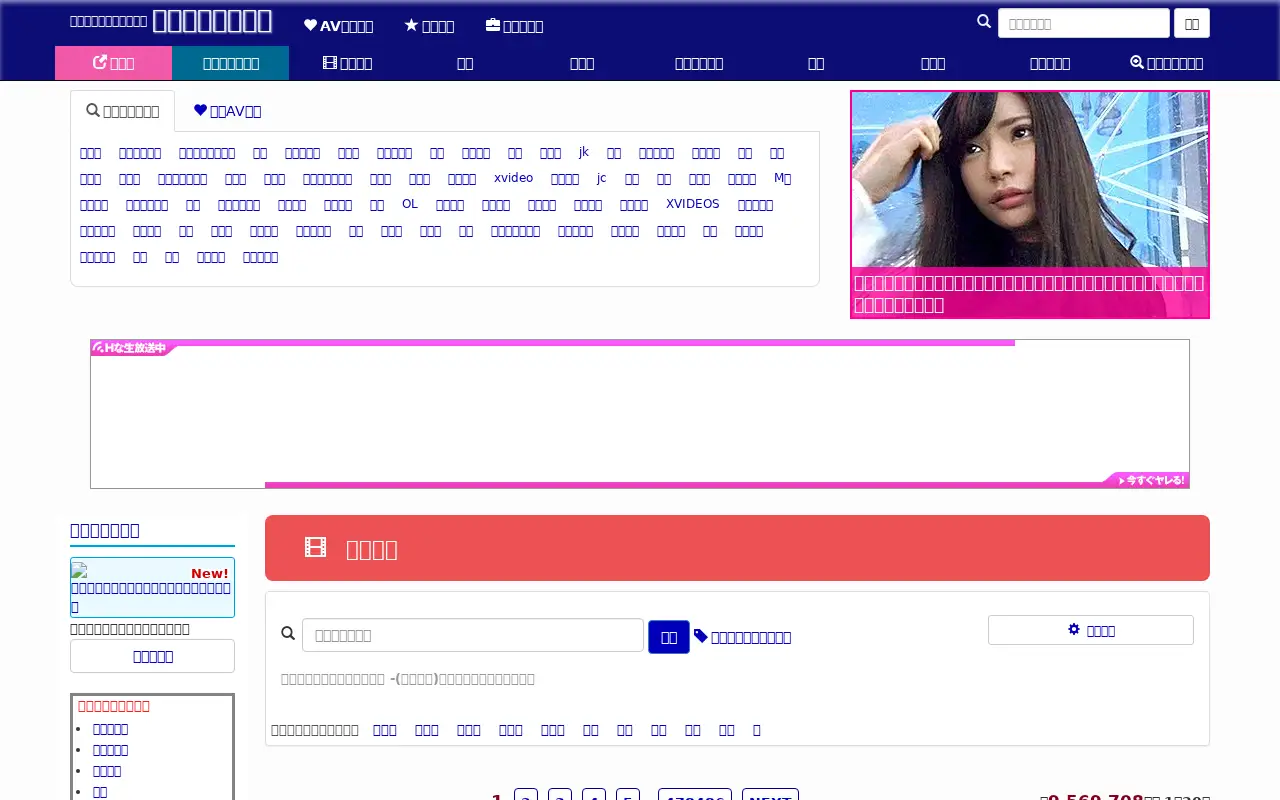This screenshot has height=800, width=1280.
Task: Switch to the magnifier-icon keyword tab
Action: [x=122, y=111]
